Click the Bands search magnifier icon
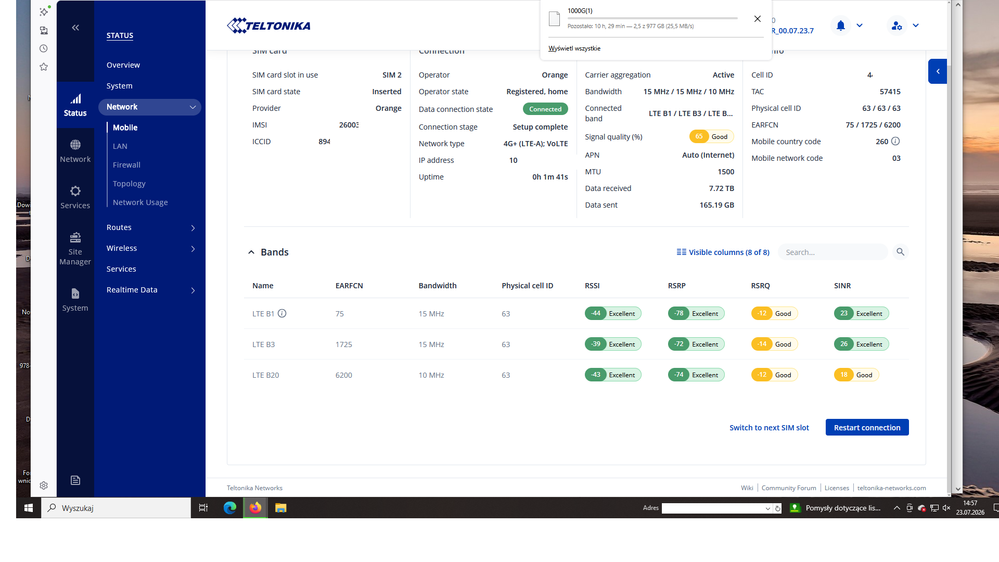 tap(900, 252)
